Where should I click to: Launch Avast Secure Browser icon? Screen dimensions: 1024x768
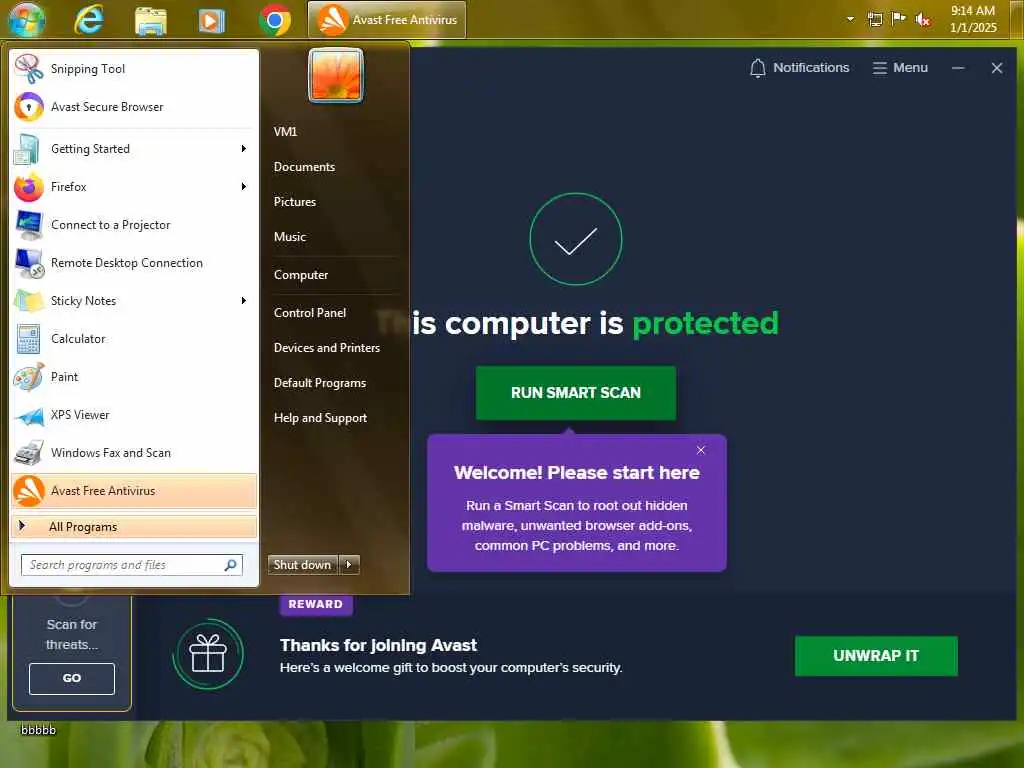pyautogui.click(x=29, y=106)
